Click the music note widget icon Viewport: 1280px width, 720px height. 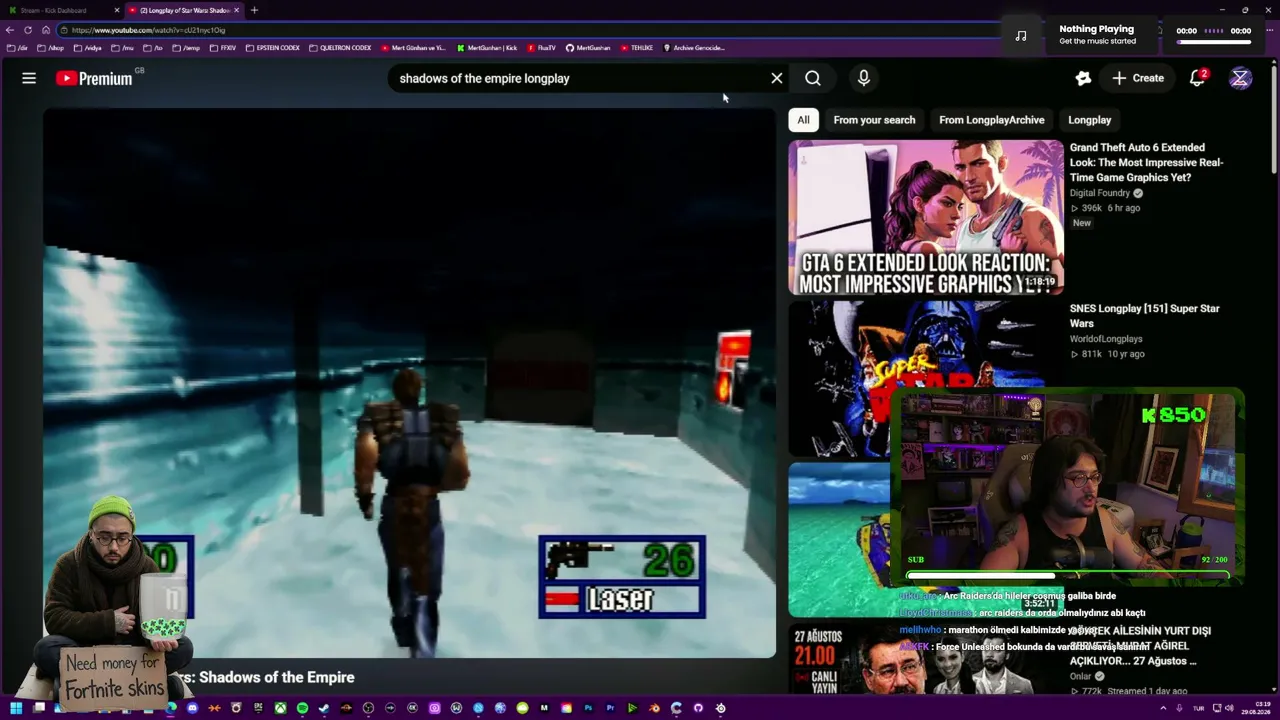pyautogui.click(x=1020, y=35)
